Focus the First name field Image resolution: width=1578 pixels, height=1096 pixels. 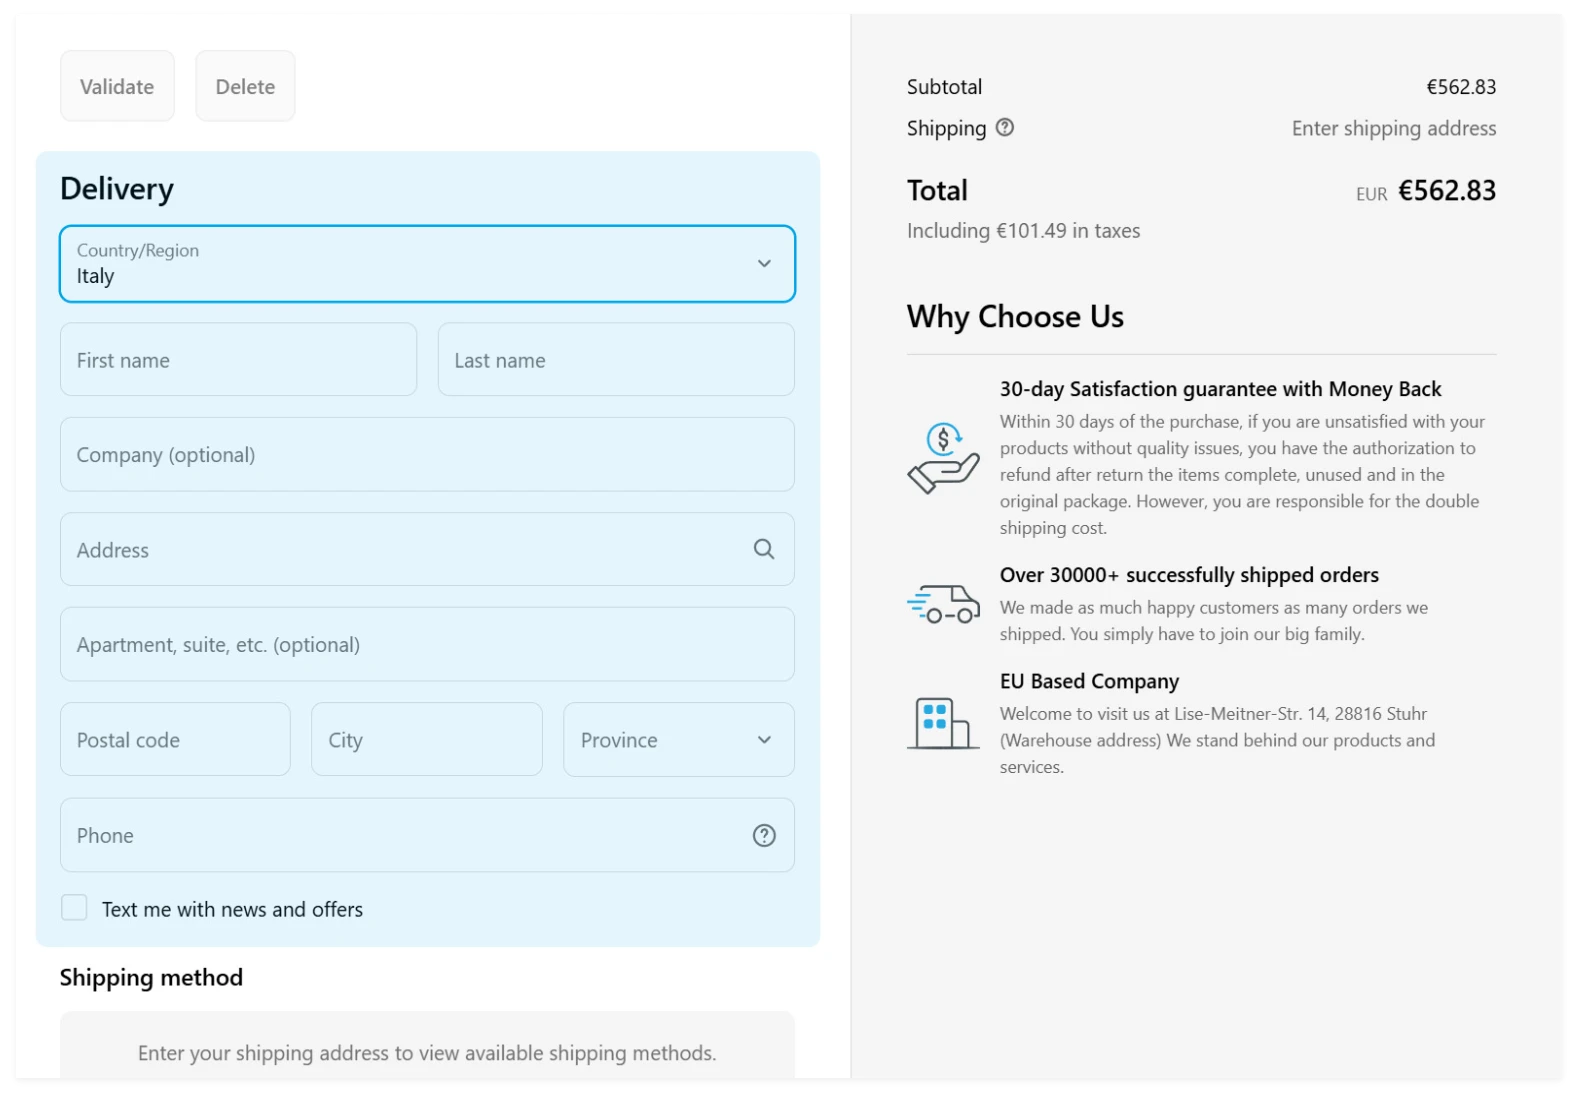[x=238, y=360]
